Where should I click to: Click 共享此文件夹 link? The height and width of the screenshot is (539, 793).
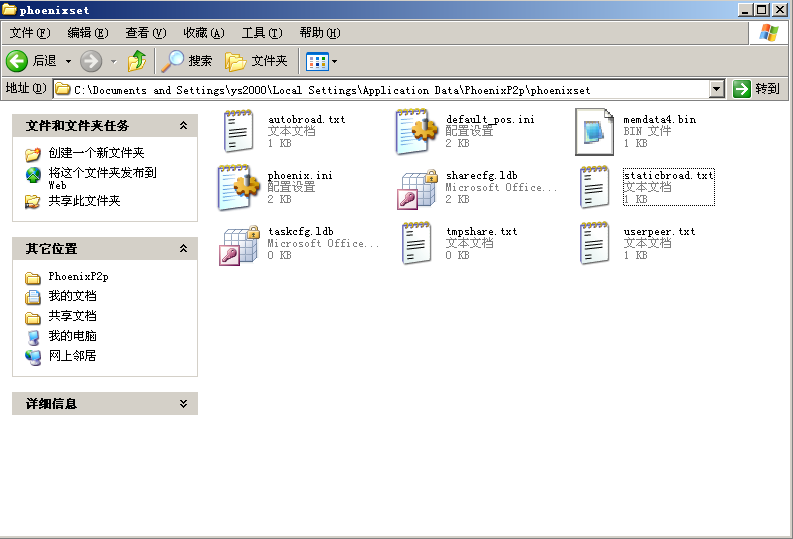pos(84,201)
